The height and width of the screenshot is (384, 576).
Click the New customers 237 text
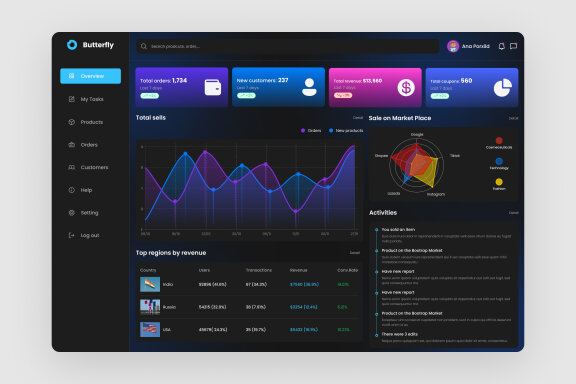pos(262,80)
